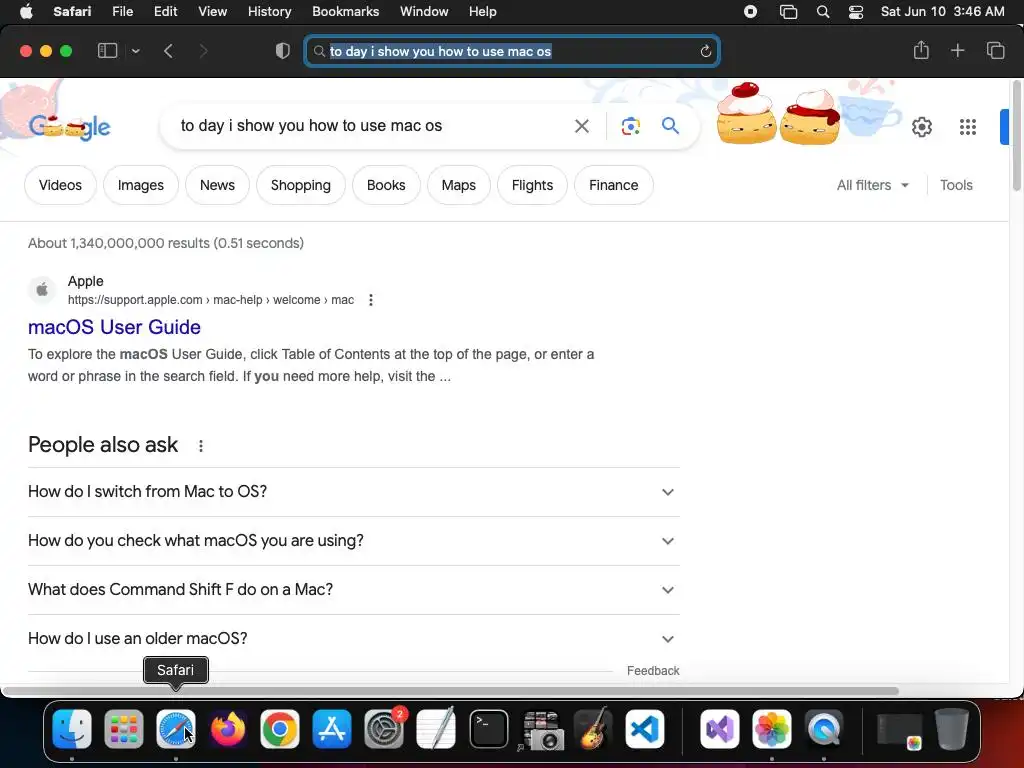1024x768 pixels.
Task: Click the Google doodle logo
Action: 69,127
